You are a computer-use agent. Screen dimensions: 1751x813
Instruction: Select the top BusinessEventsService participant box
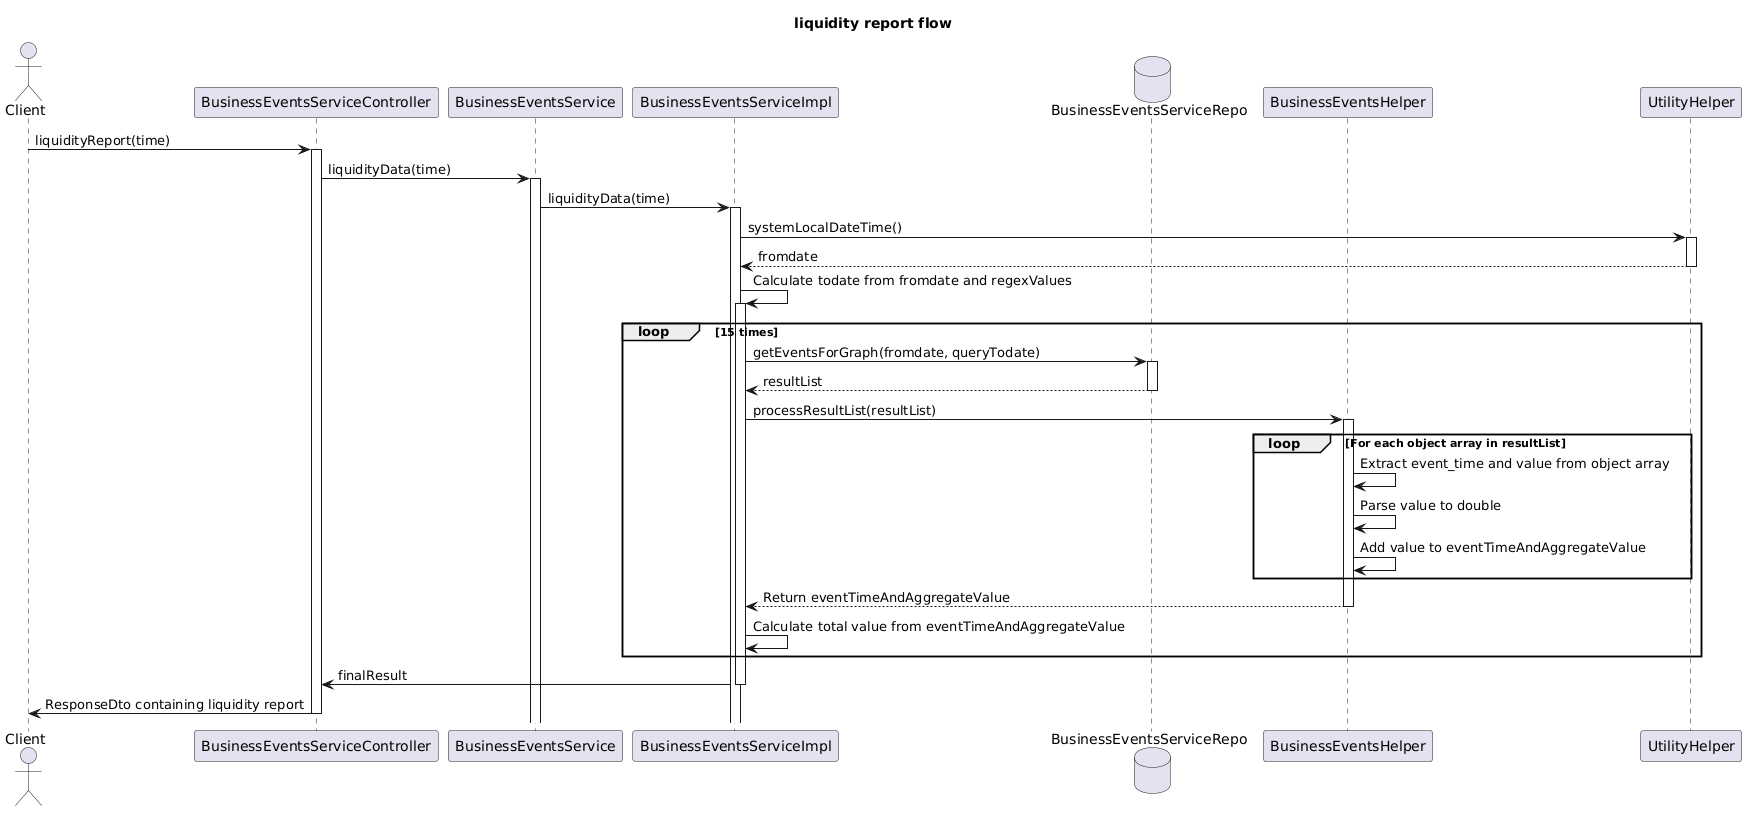(x=535, y=102)
